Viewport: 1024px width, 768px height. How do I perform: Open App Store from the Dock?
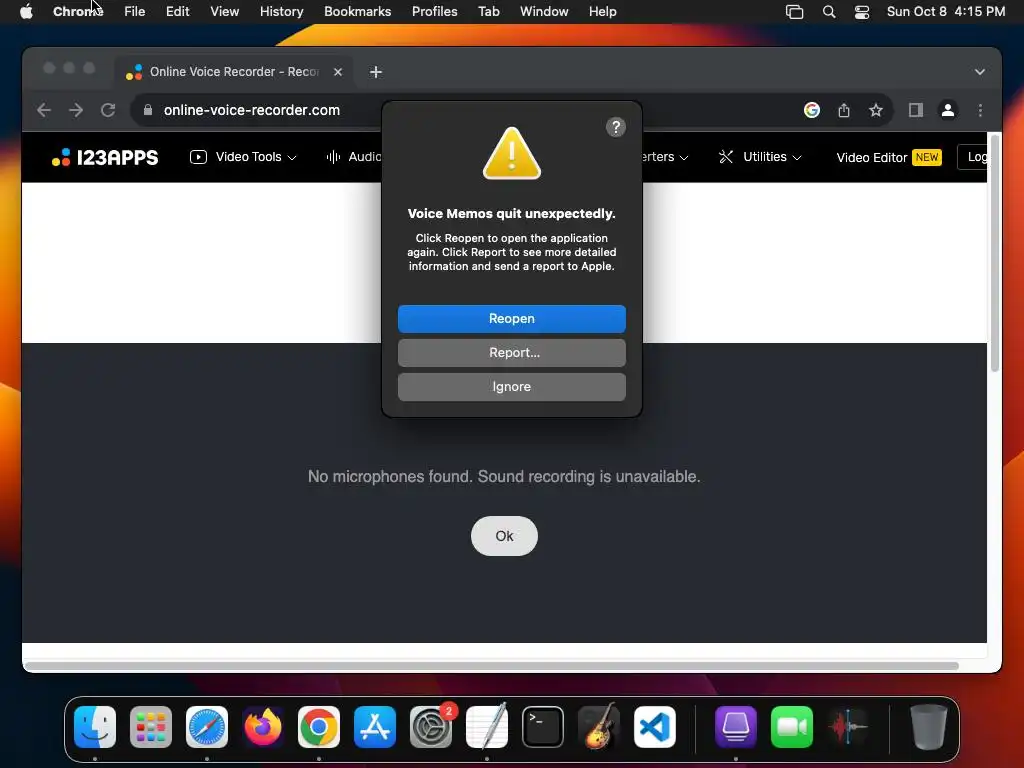(x=375, y=727)
